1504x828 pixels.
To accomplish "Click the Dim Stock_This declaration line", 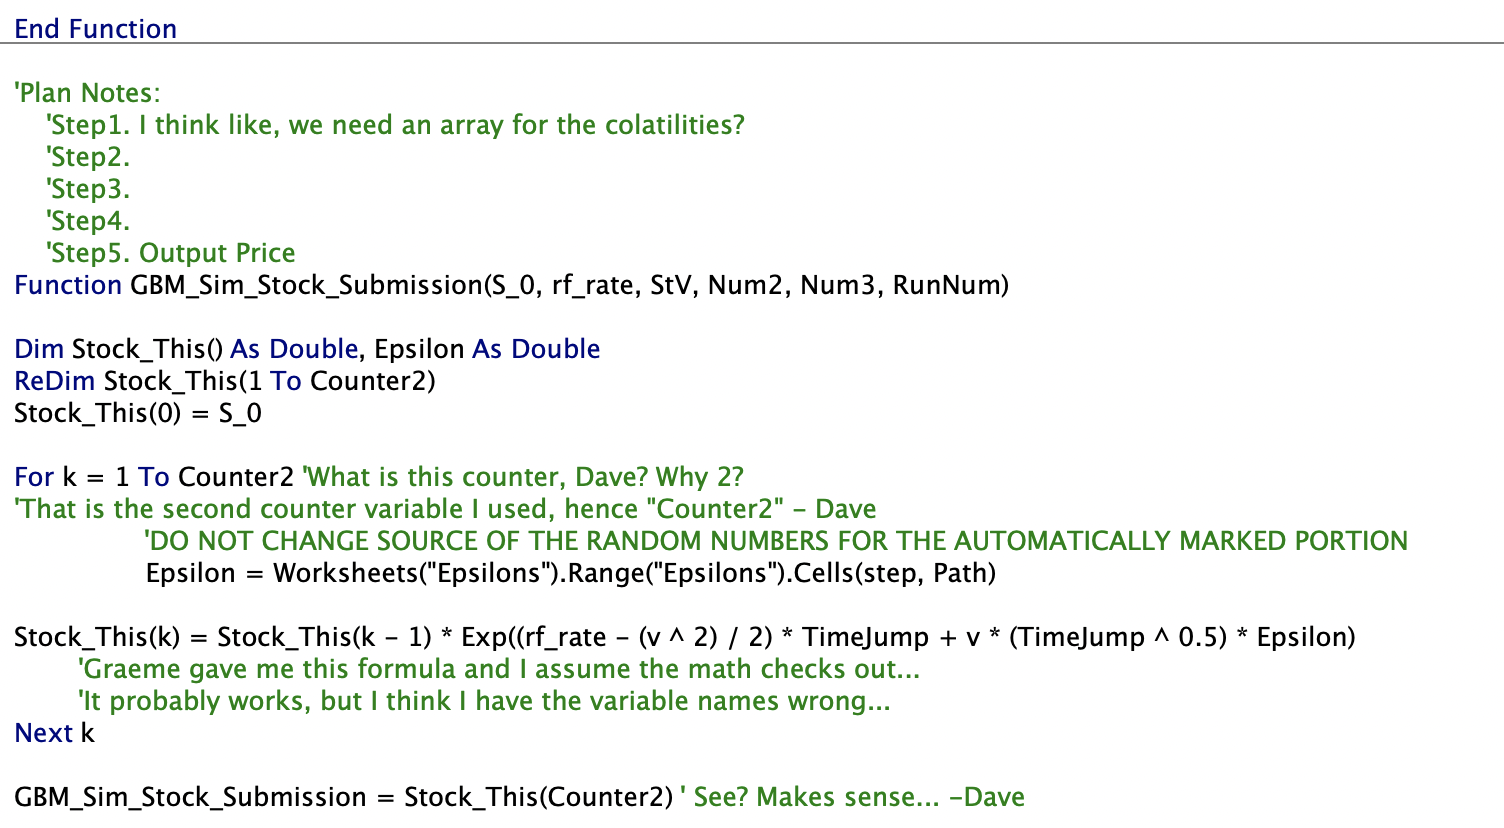I will click(305, 348).
